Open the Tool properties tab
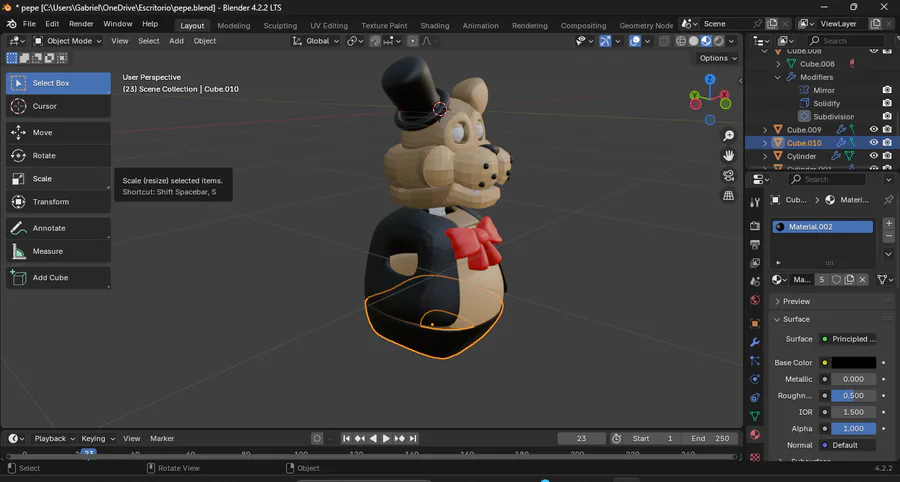The image size is (900, 482). (x=755, y=202)
